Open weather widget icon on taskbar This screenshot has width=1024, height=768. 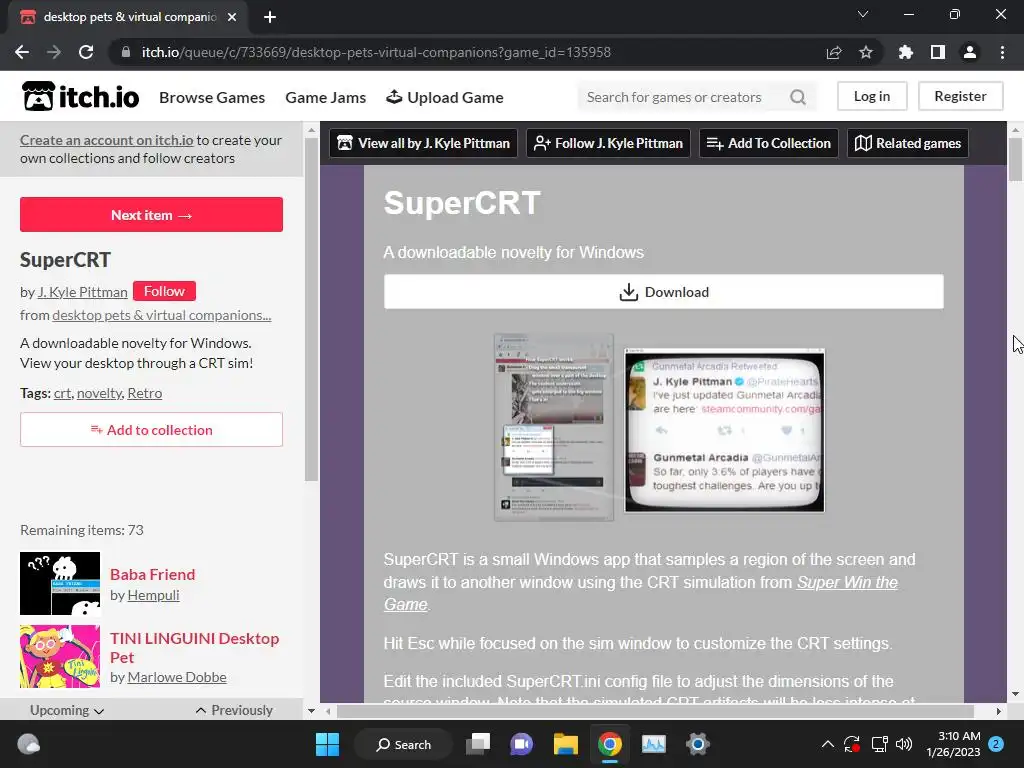pos(29,744)
